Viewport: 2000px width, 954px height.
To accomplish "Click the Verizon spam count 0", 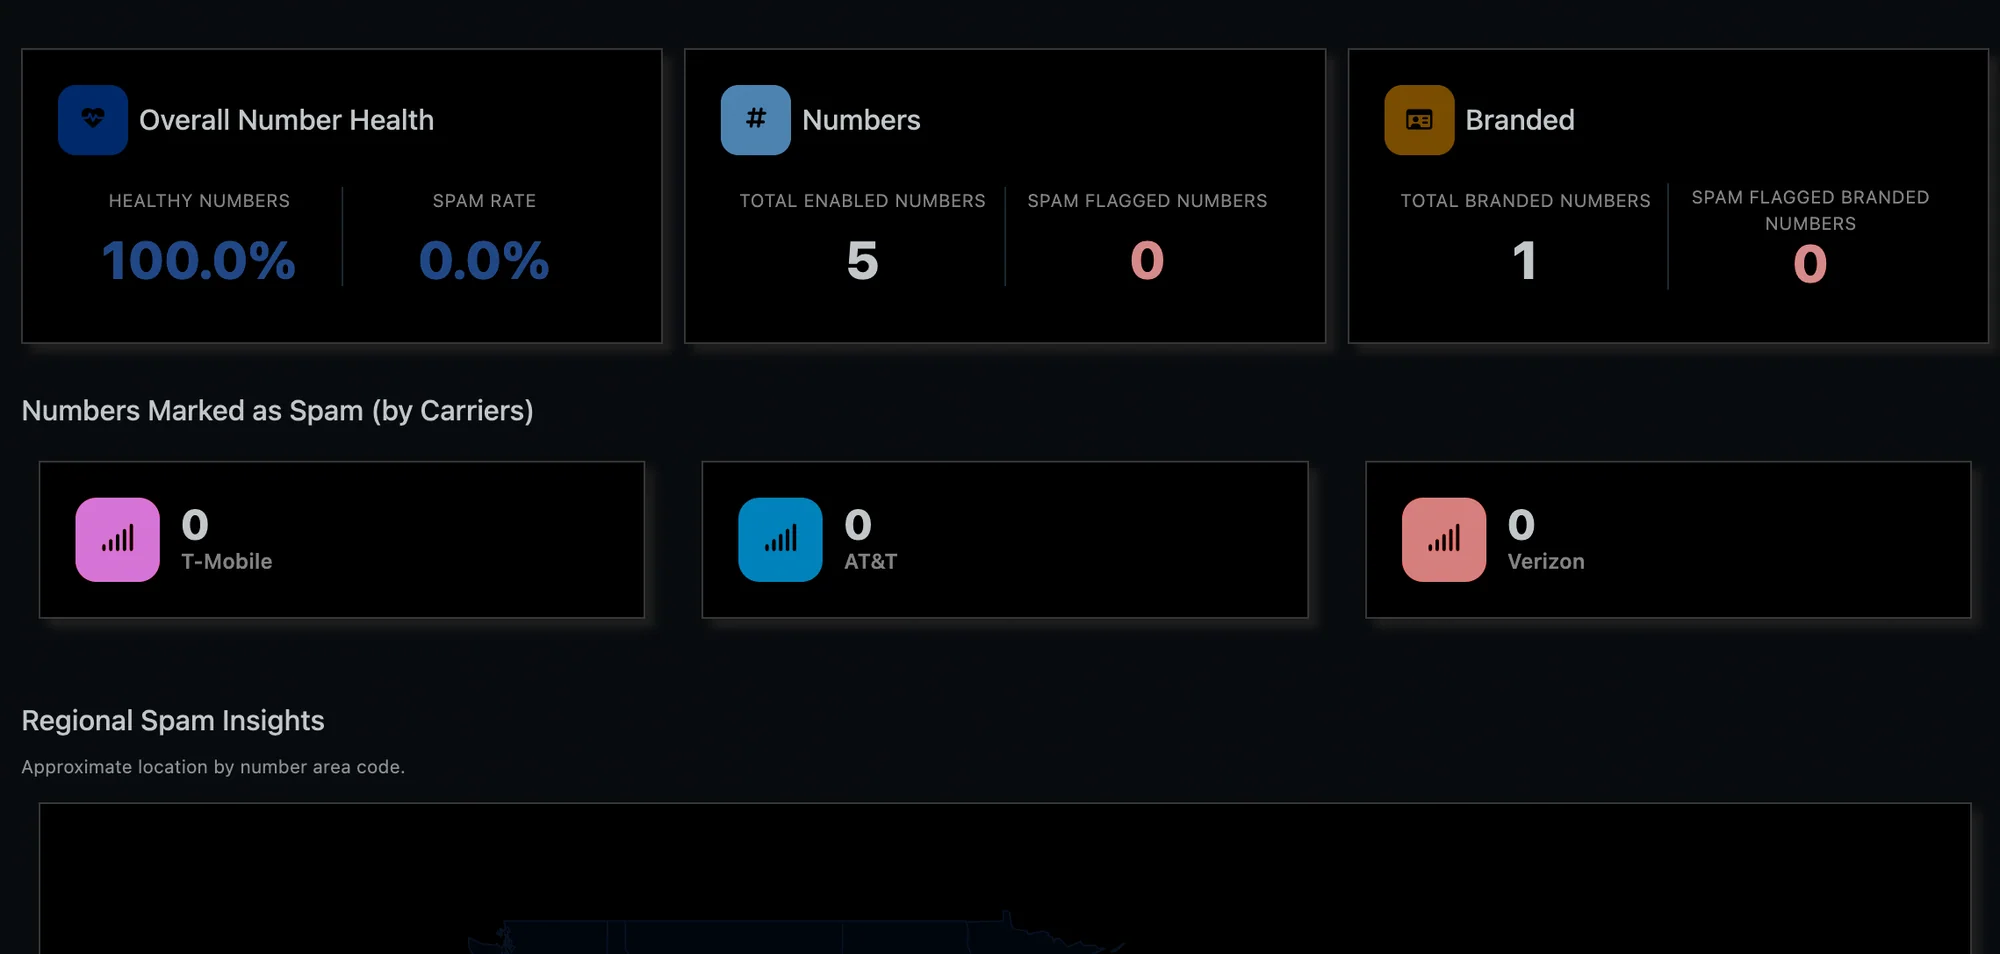I will click(1521, 525).
